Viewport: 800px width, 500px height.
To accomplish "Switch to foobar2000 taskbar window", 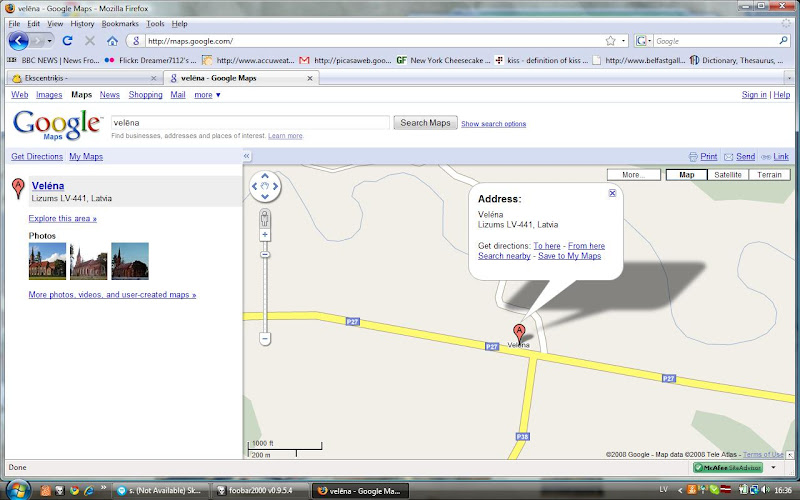I will tap(260, 491).
